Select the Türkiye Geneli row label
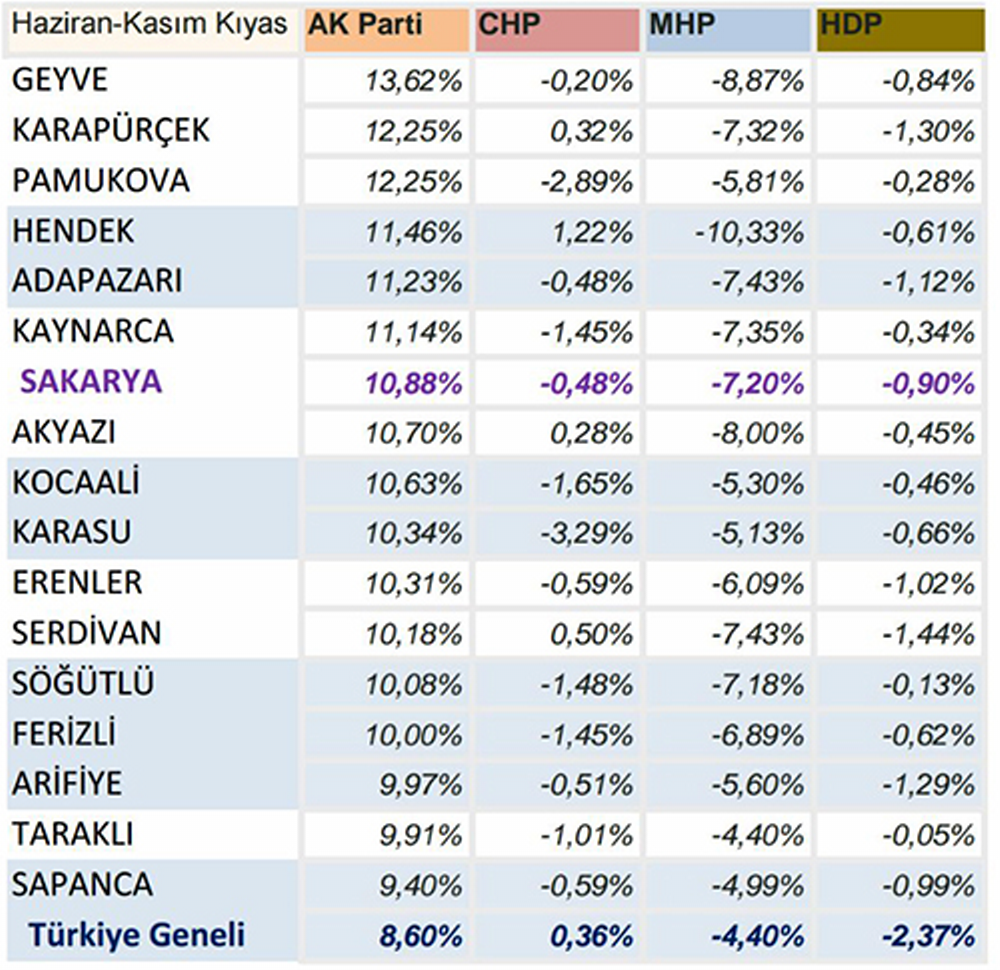Screen dimensions: 1000x970 (136, 936)
